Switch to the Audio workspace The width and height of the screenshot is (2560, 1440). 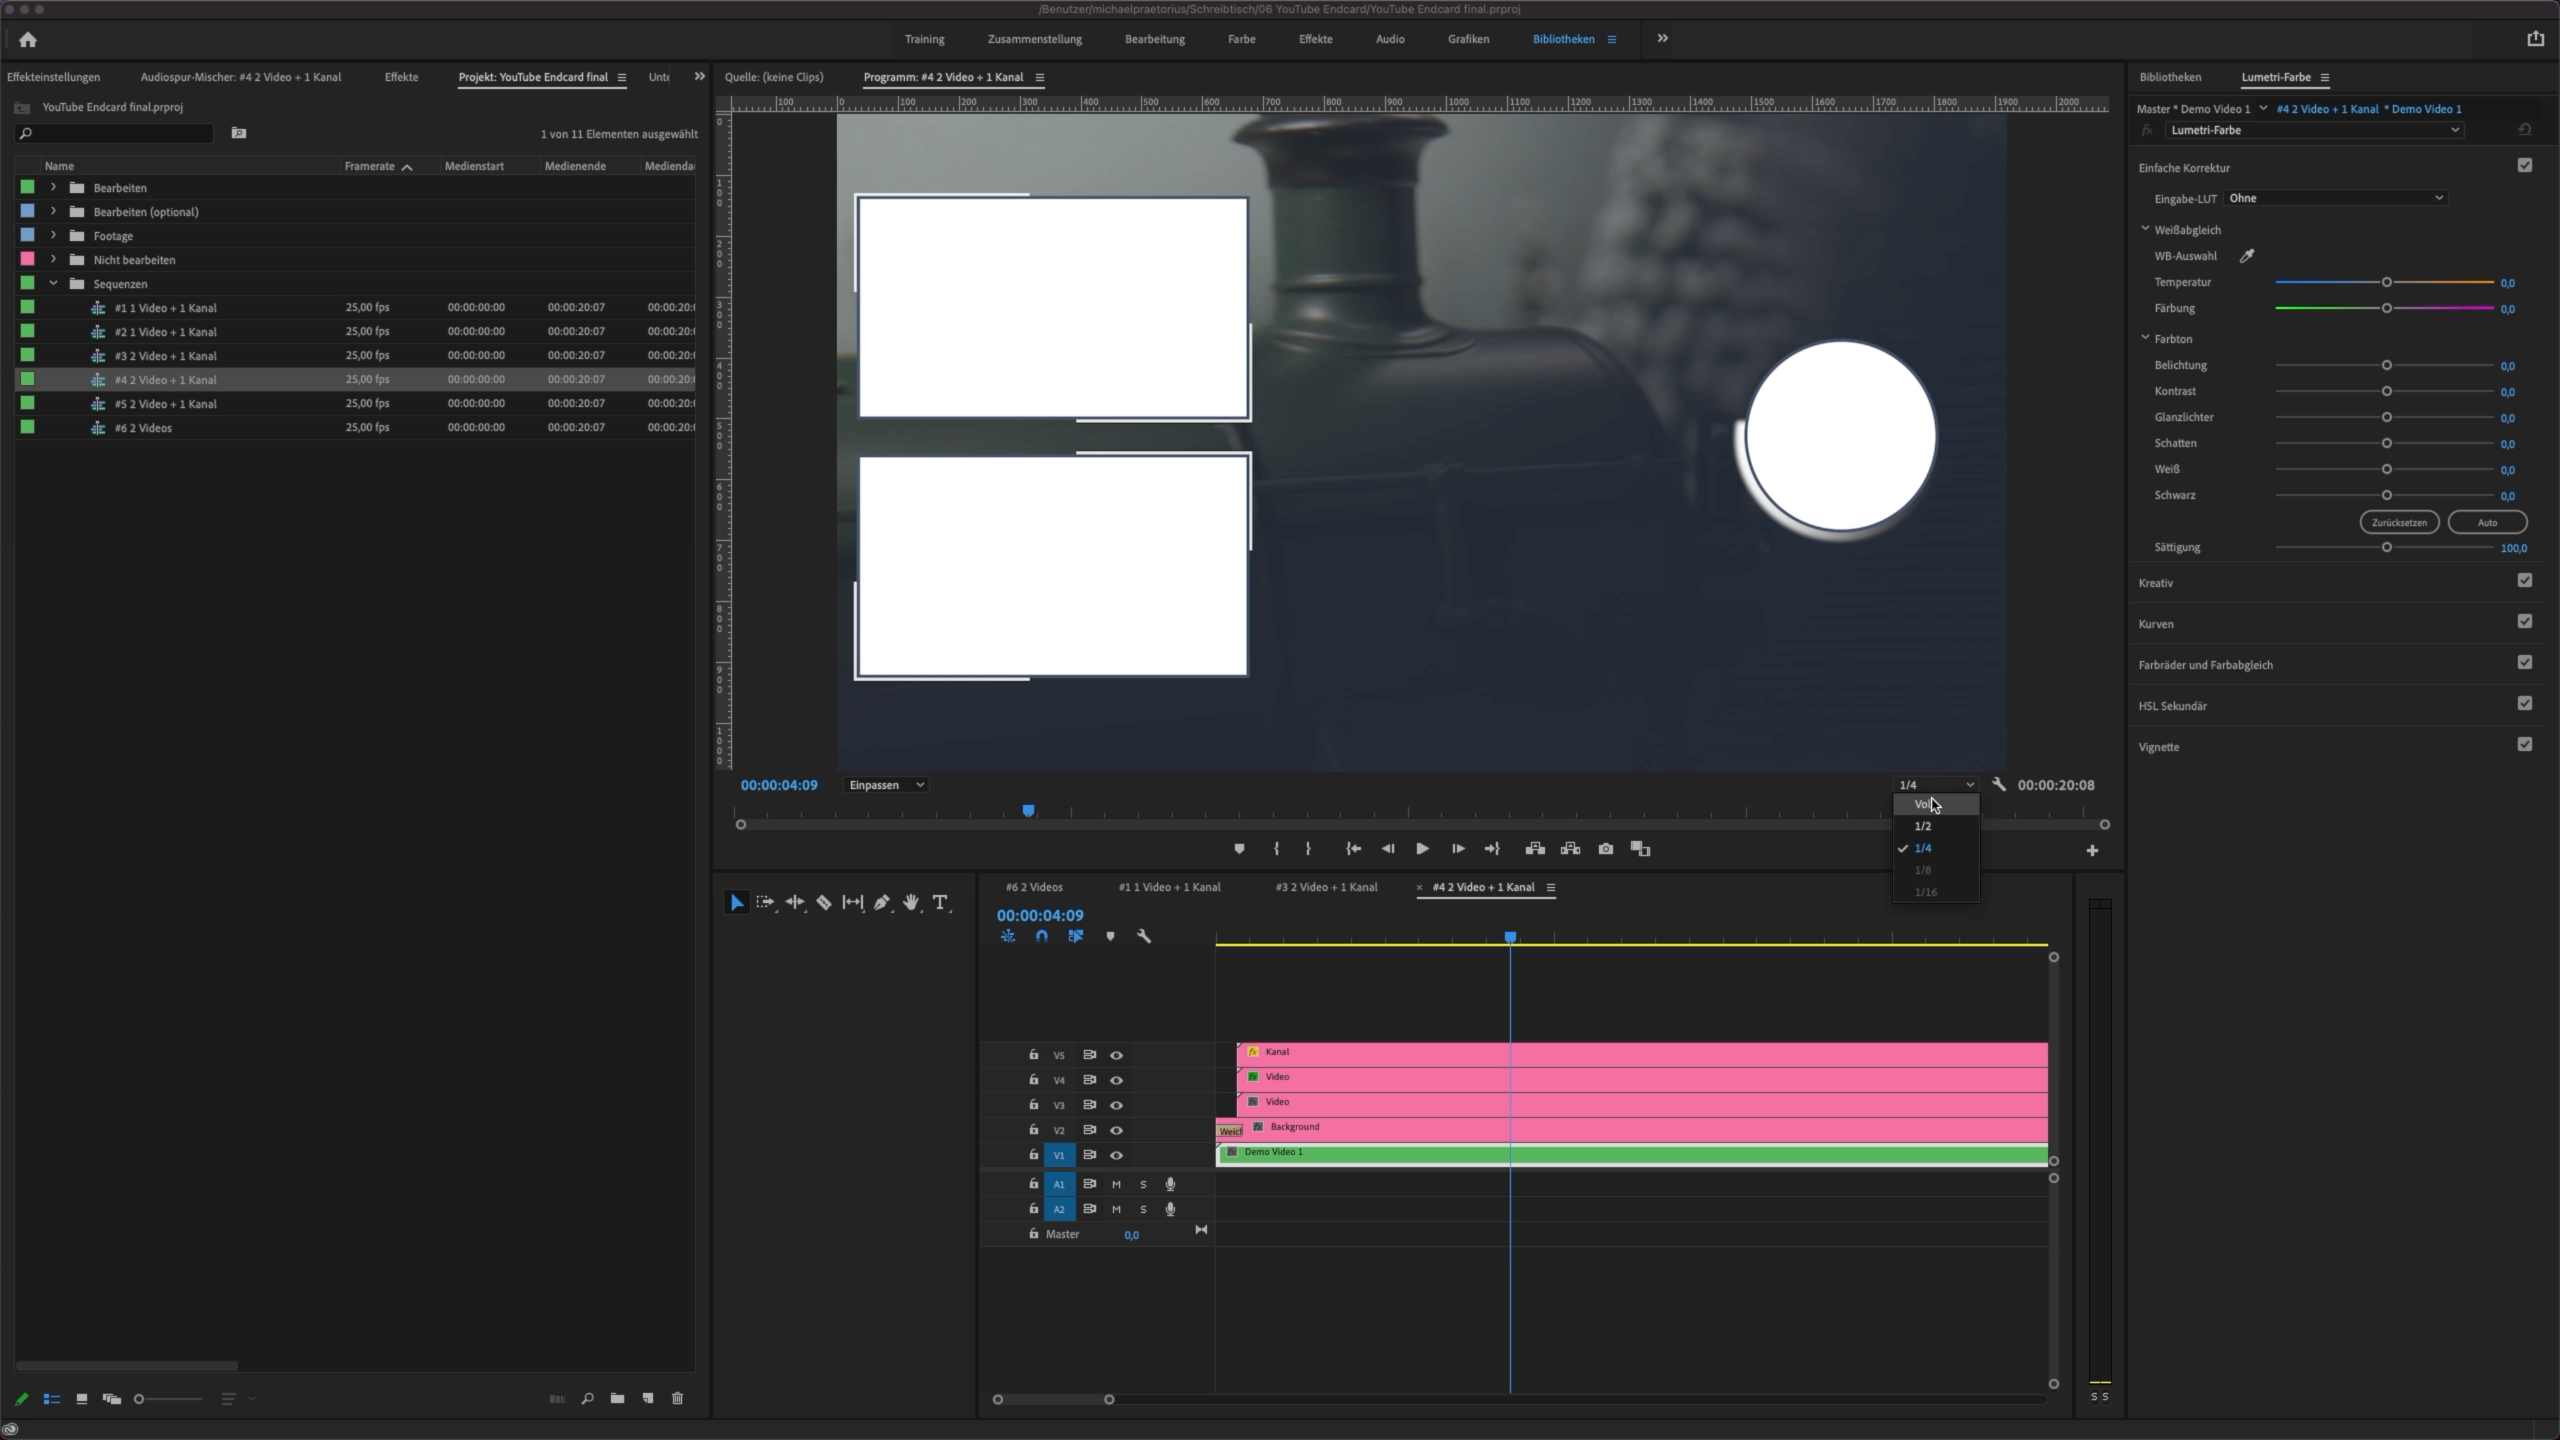point(1390,39)
